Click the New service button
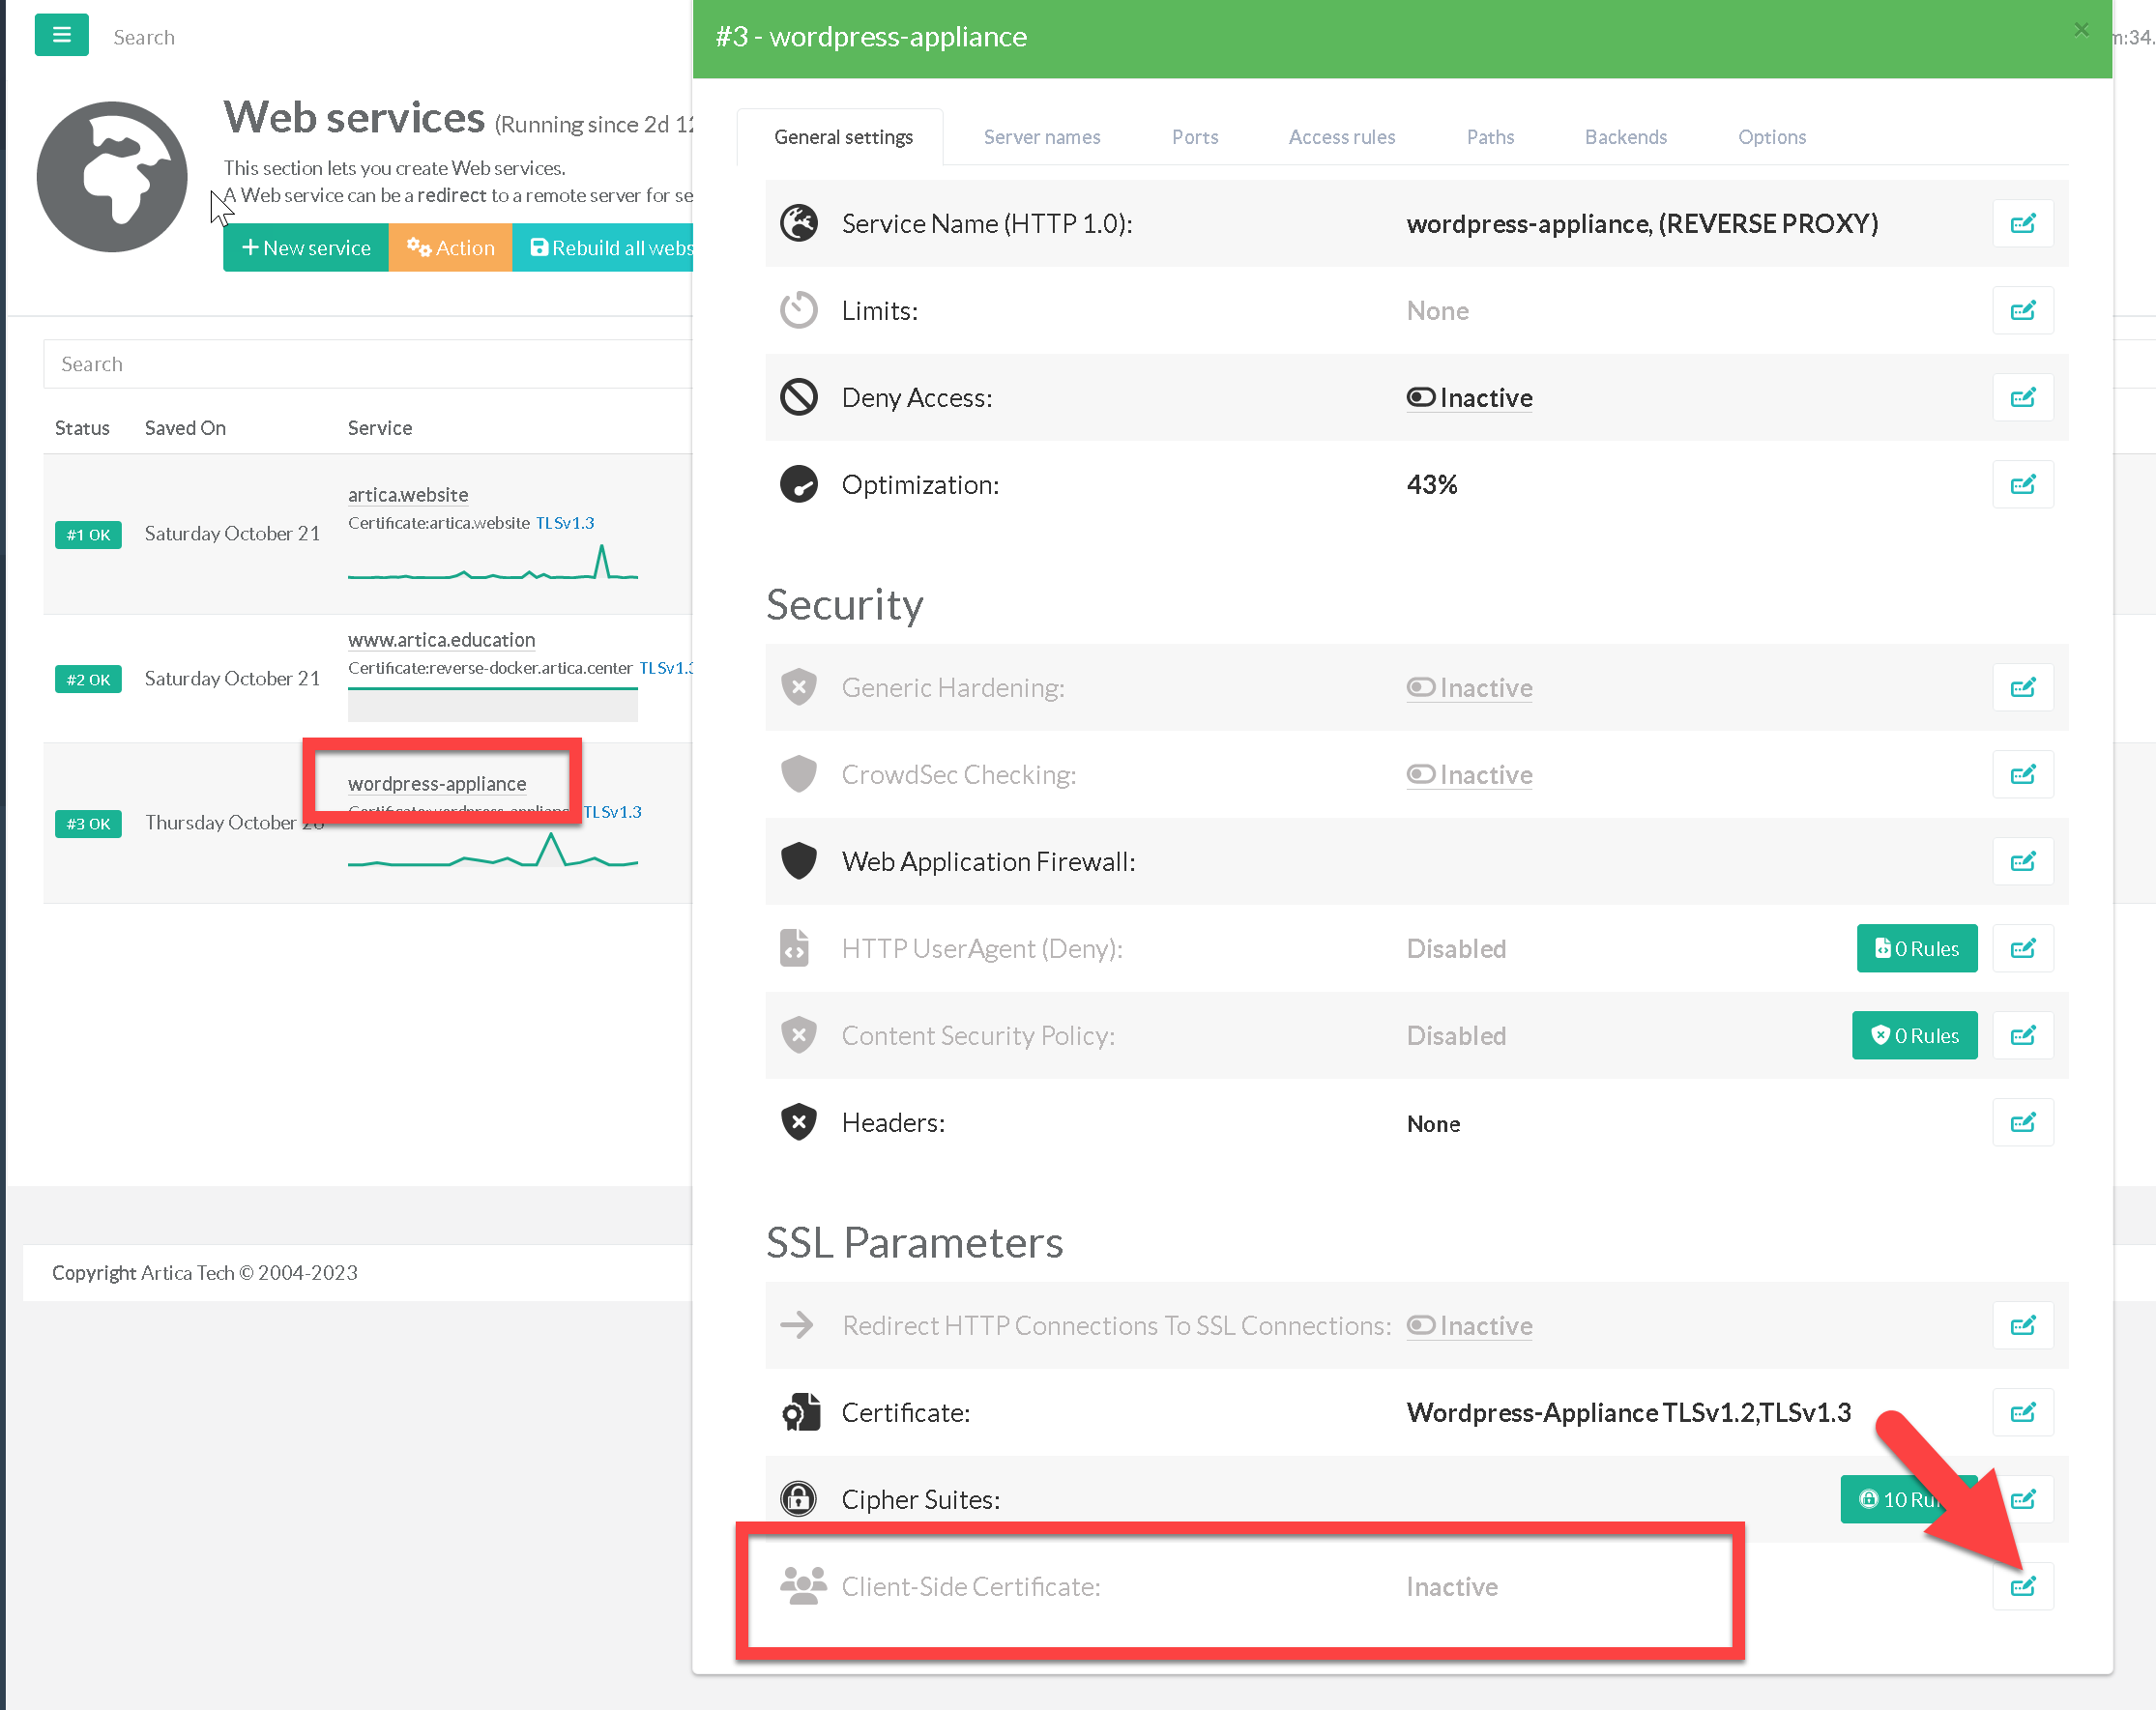2156x1710 pixels. point(306,248)
